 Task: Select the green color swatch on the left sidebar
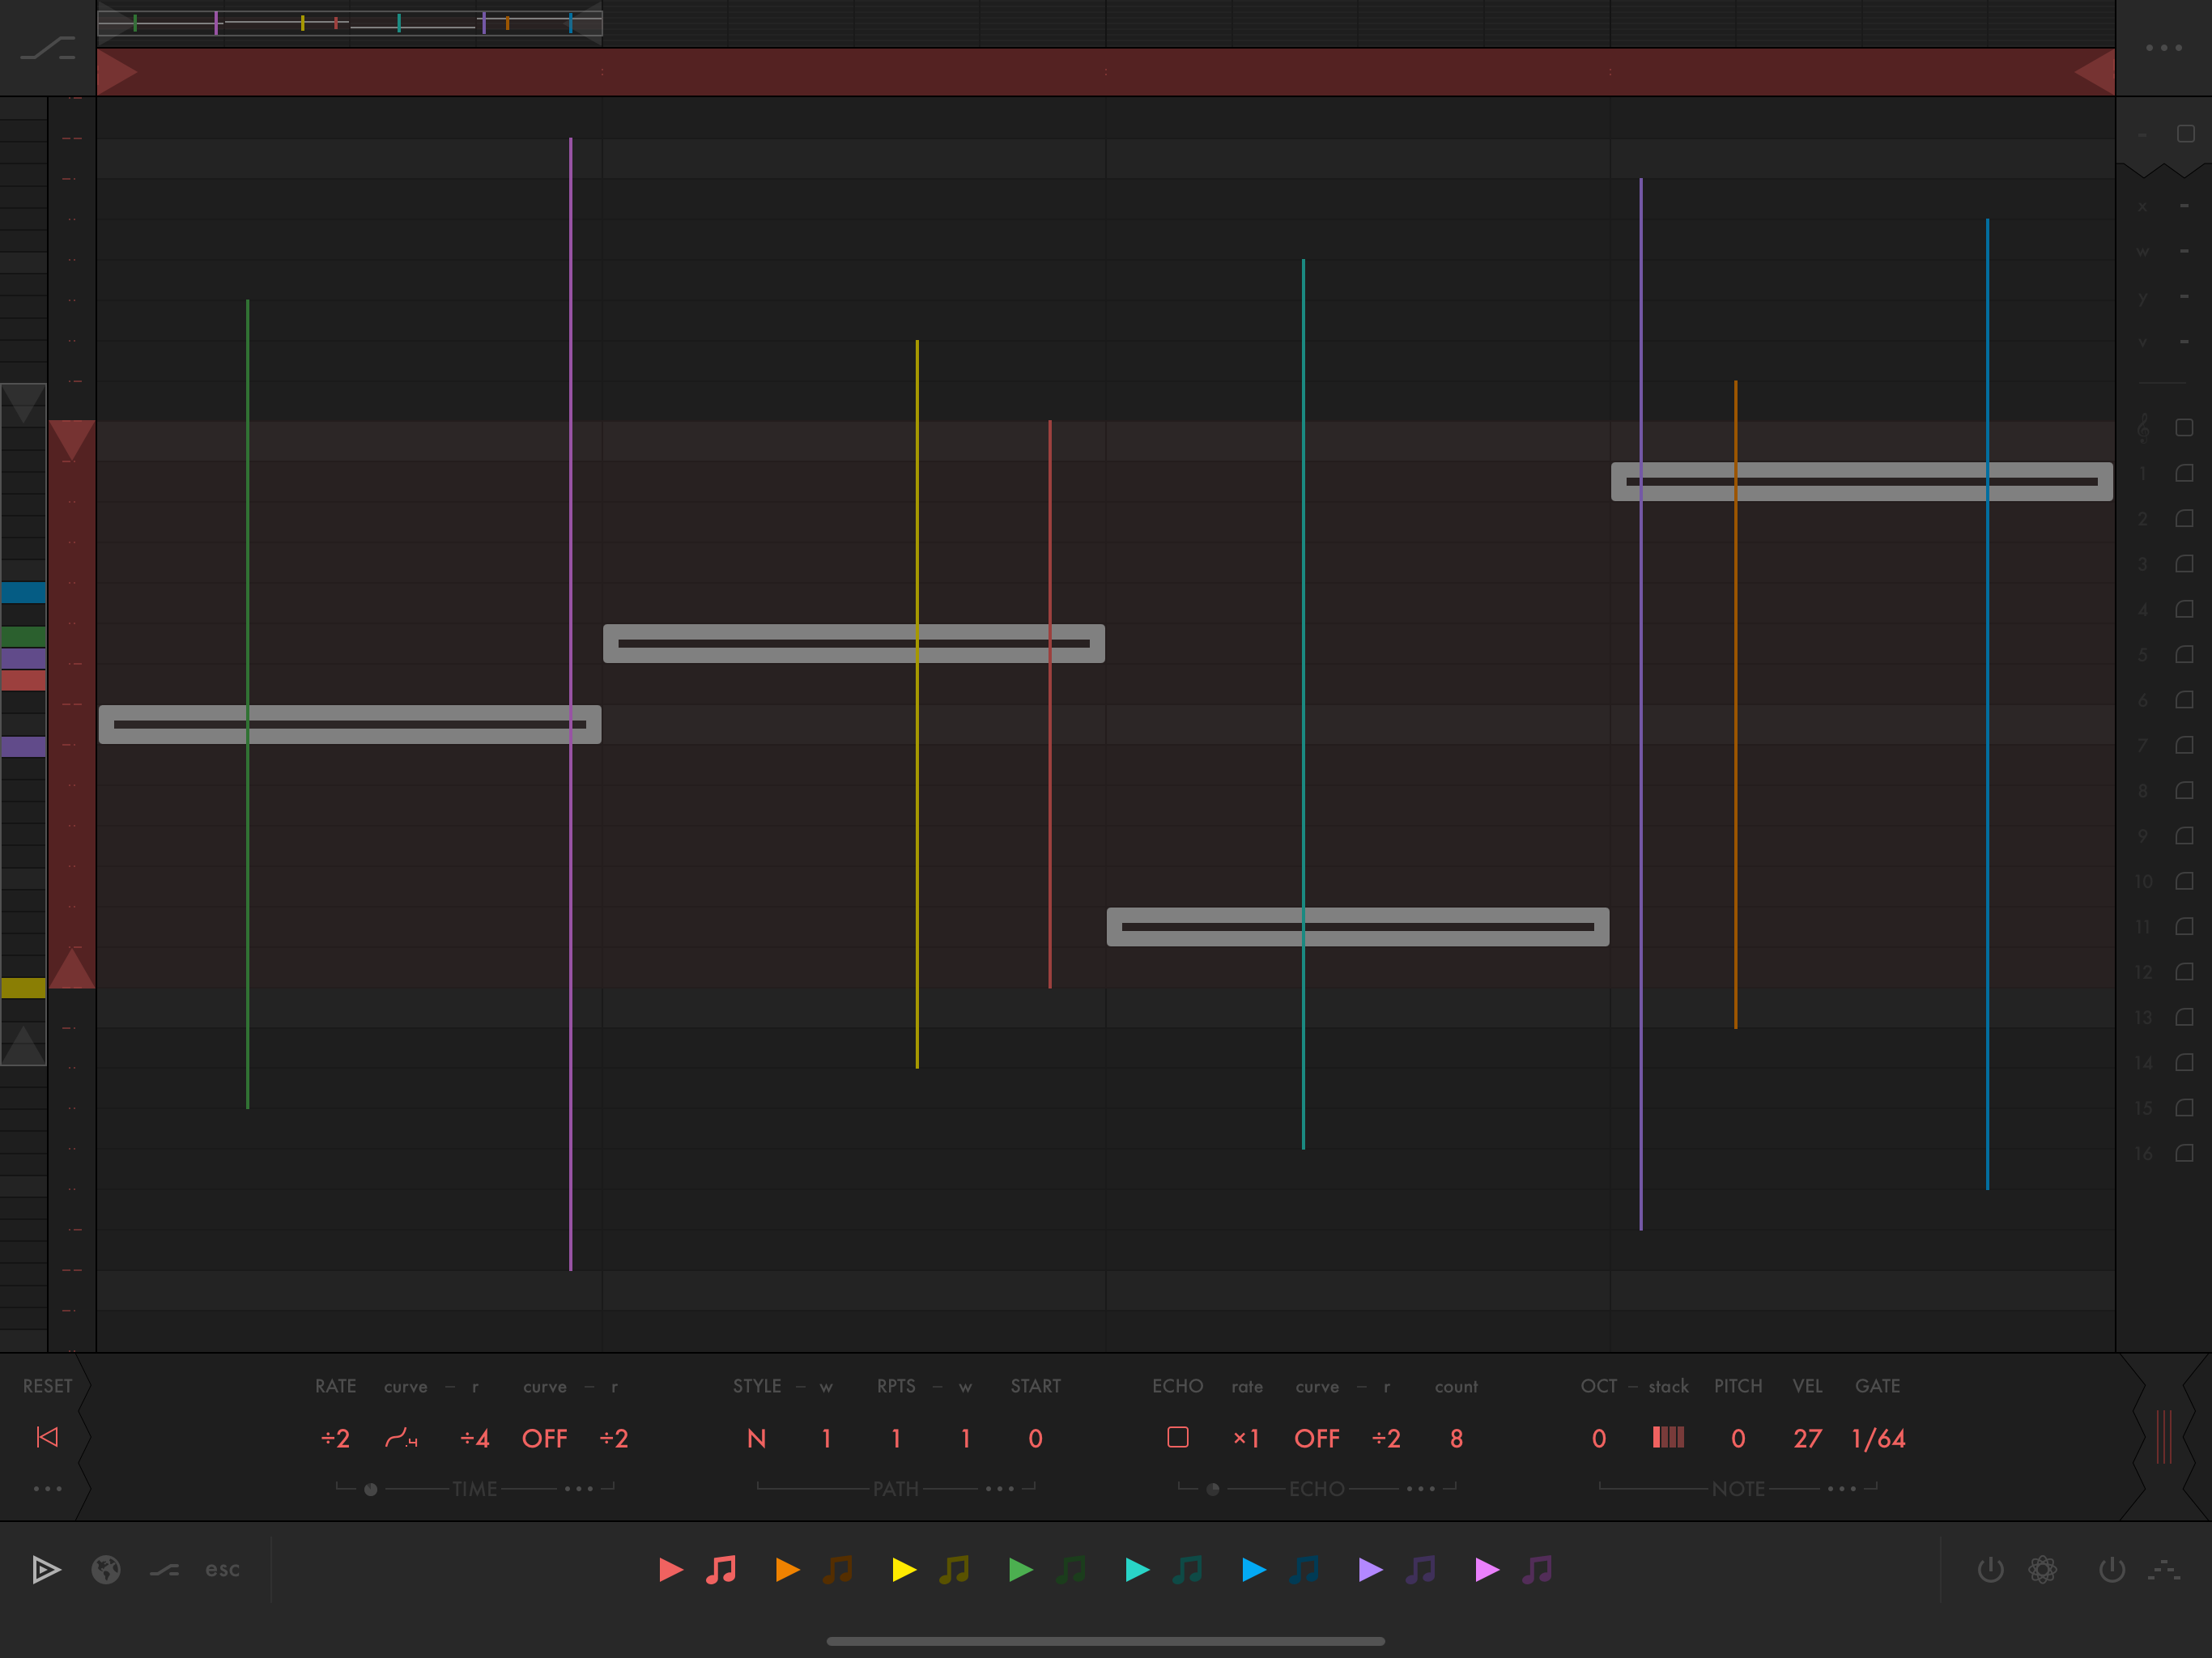(24, 636)
